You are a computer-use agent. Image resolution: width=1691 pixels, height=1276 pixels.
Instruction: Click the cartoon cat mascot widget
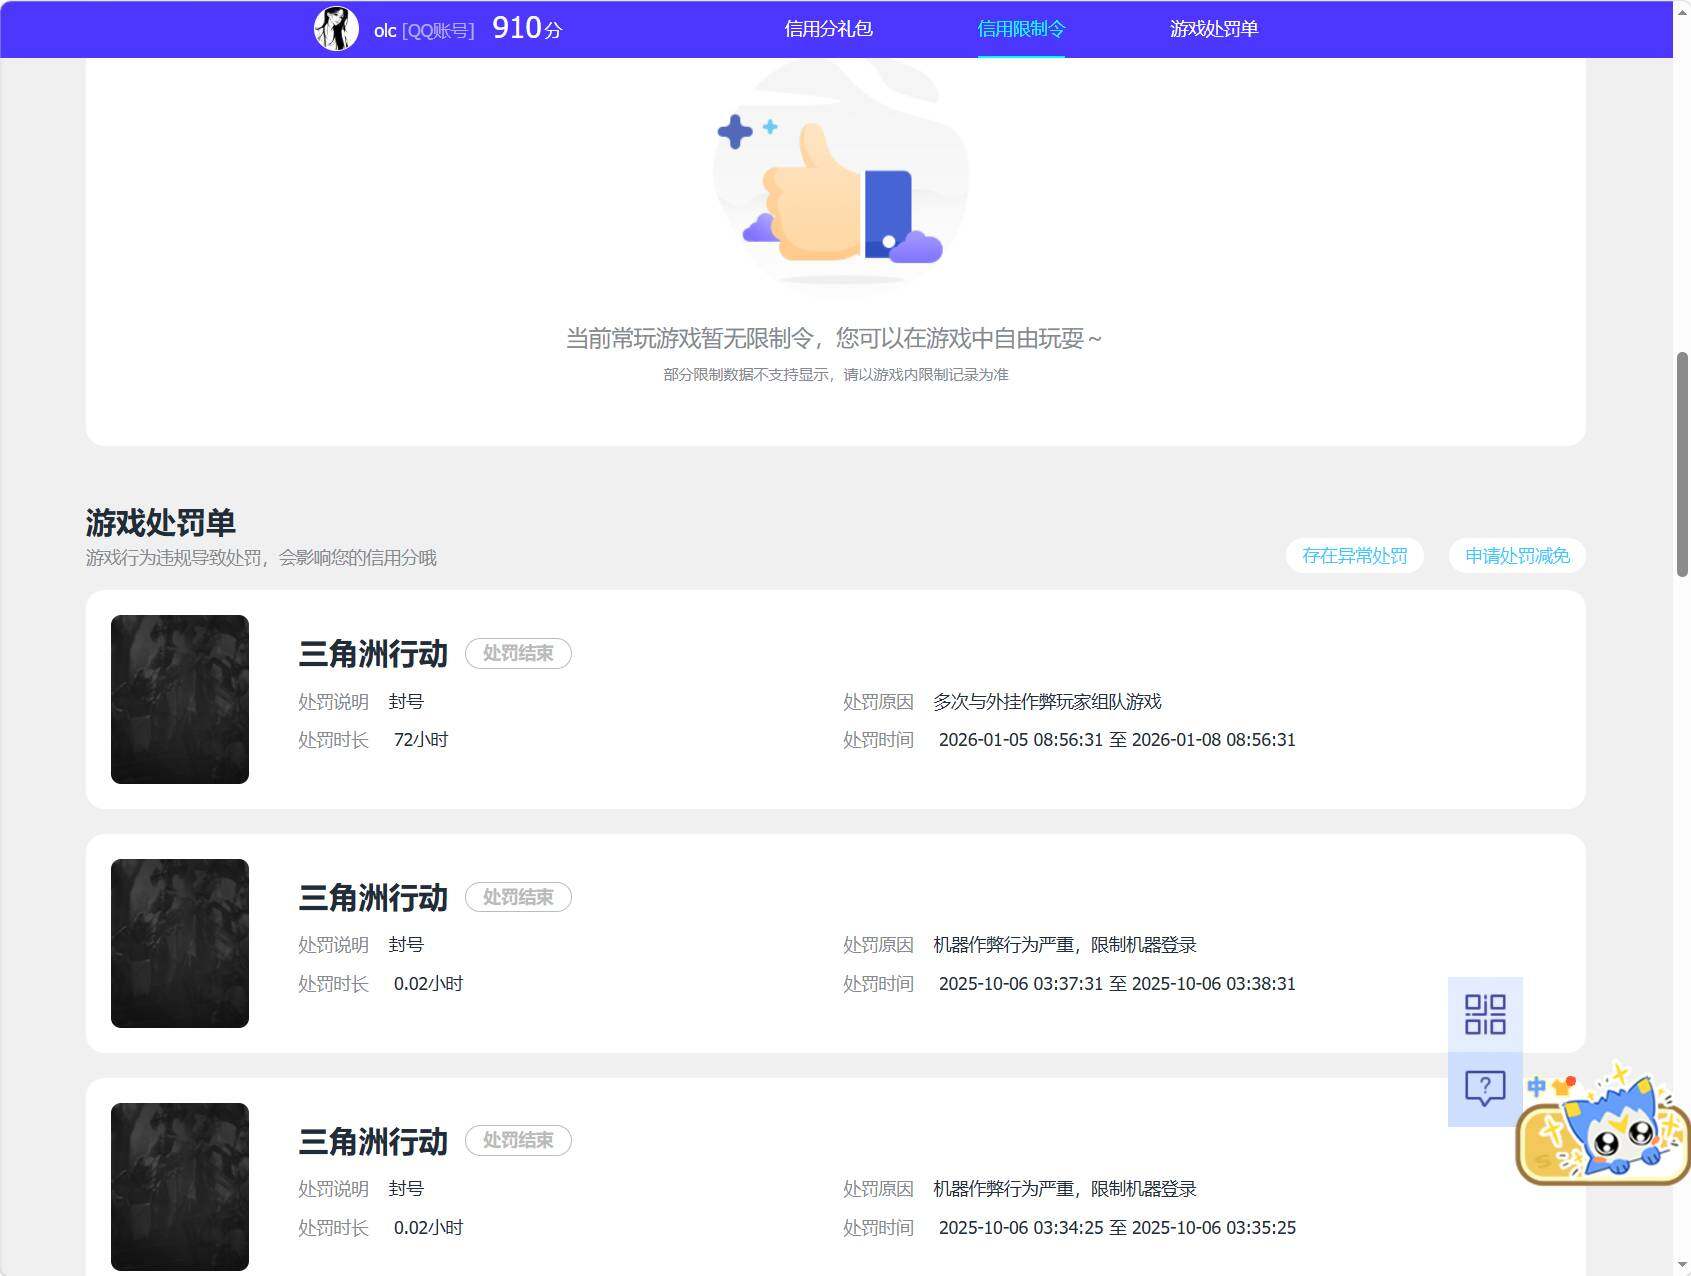pyautogui.click(x=1603, y=1126)
